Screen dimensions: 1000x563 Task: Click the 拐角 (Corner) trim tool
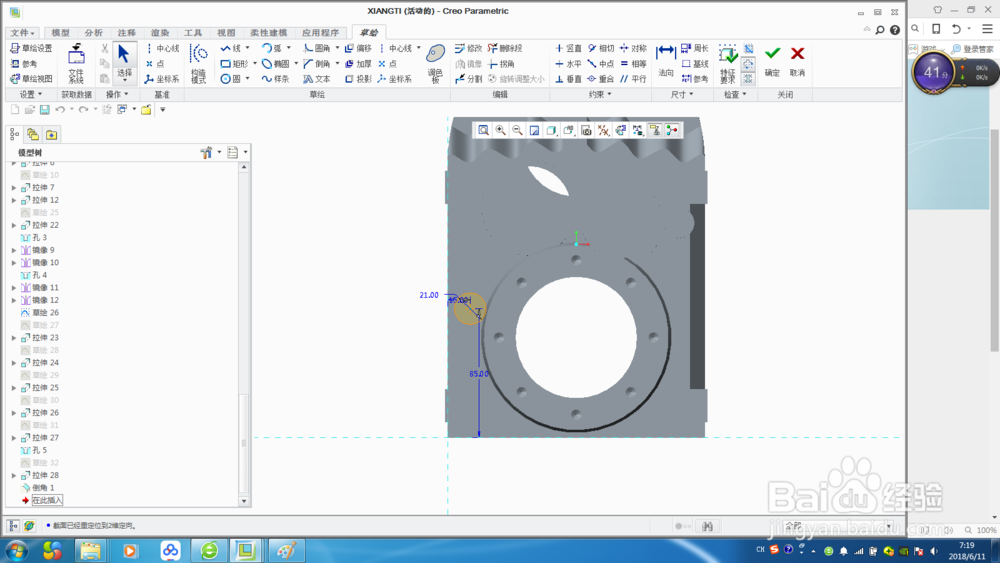(501, 64)
